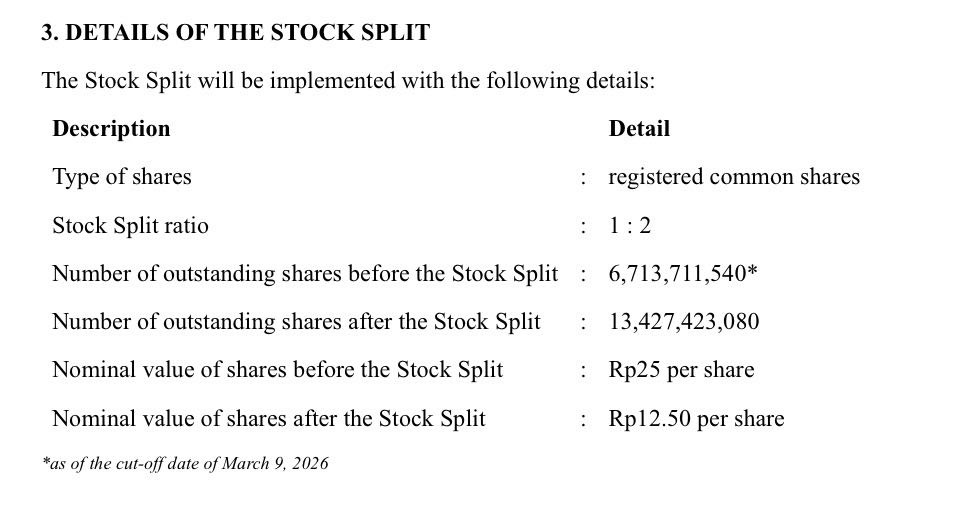Click "Nominal value of shares after the Stock Split"
This screenshot has height=531, width=976.
[268, 418]
